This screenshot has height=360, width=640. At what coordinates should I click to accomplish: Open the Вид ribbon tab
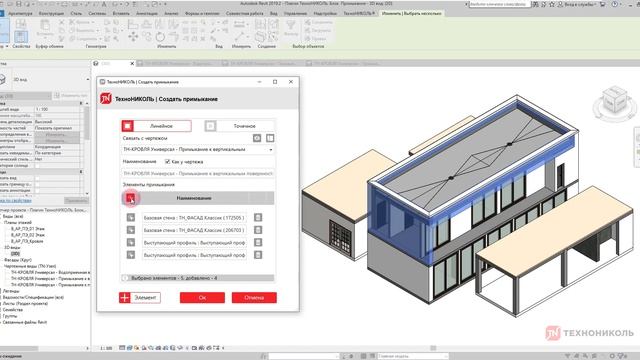(273, 13)
